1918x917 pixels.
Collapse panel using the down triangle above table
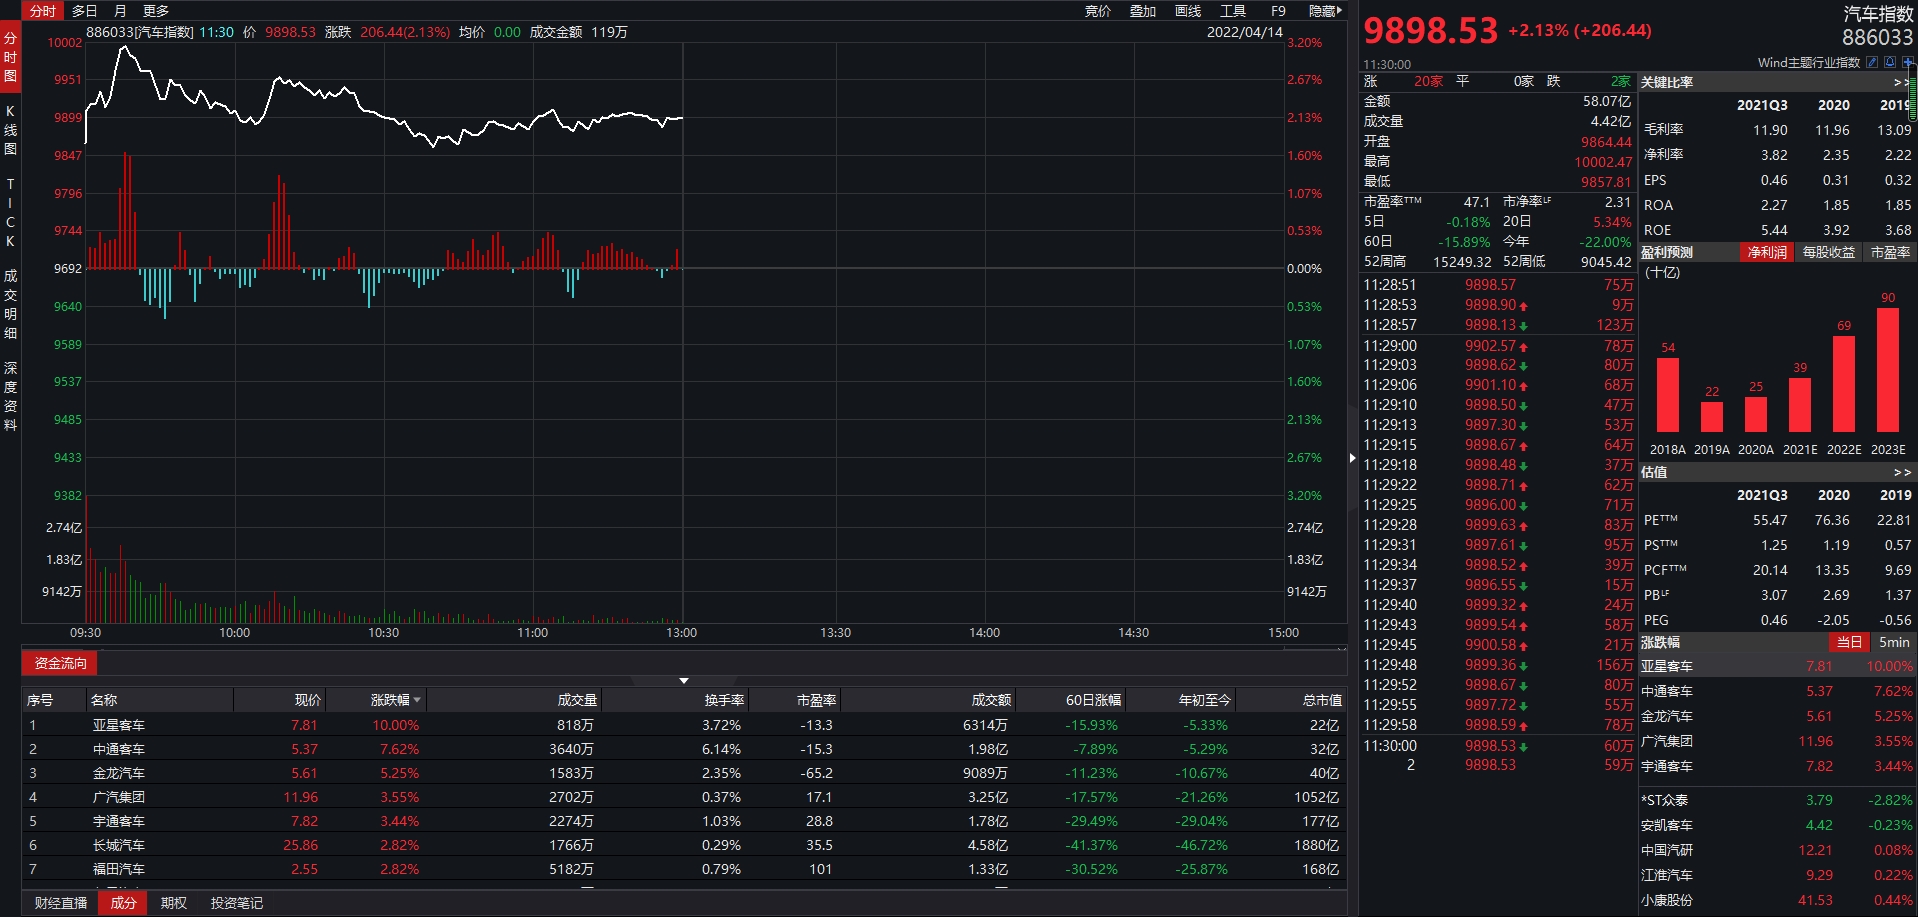pos(684,680)
